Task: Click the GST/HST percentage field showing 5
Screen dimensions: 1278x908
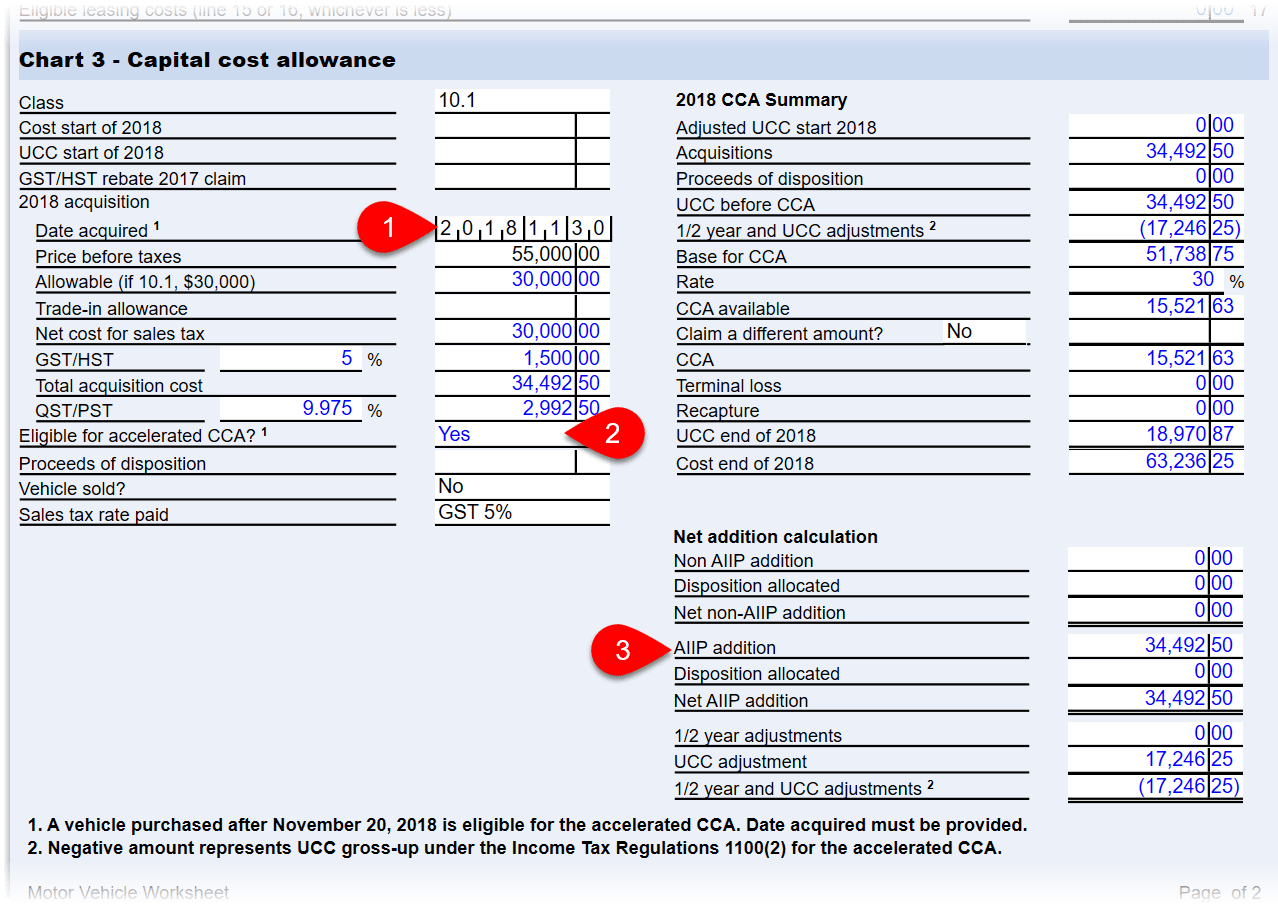Action: 291,358
